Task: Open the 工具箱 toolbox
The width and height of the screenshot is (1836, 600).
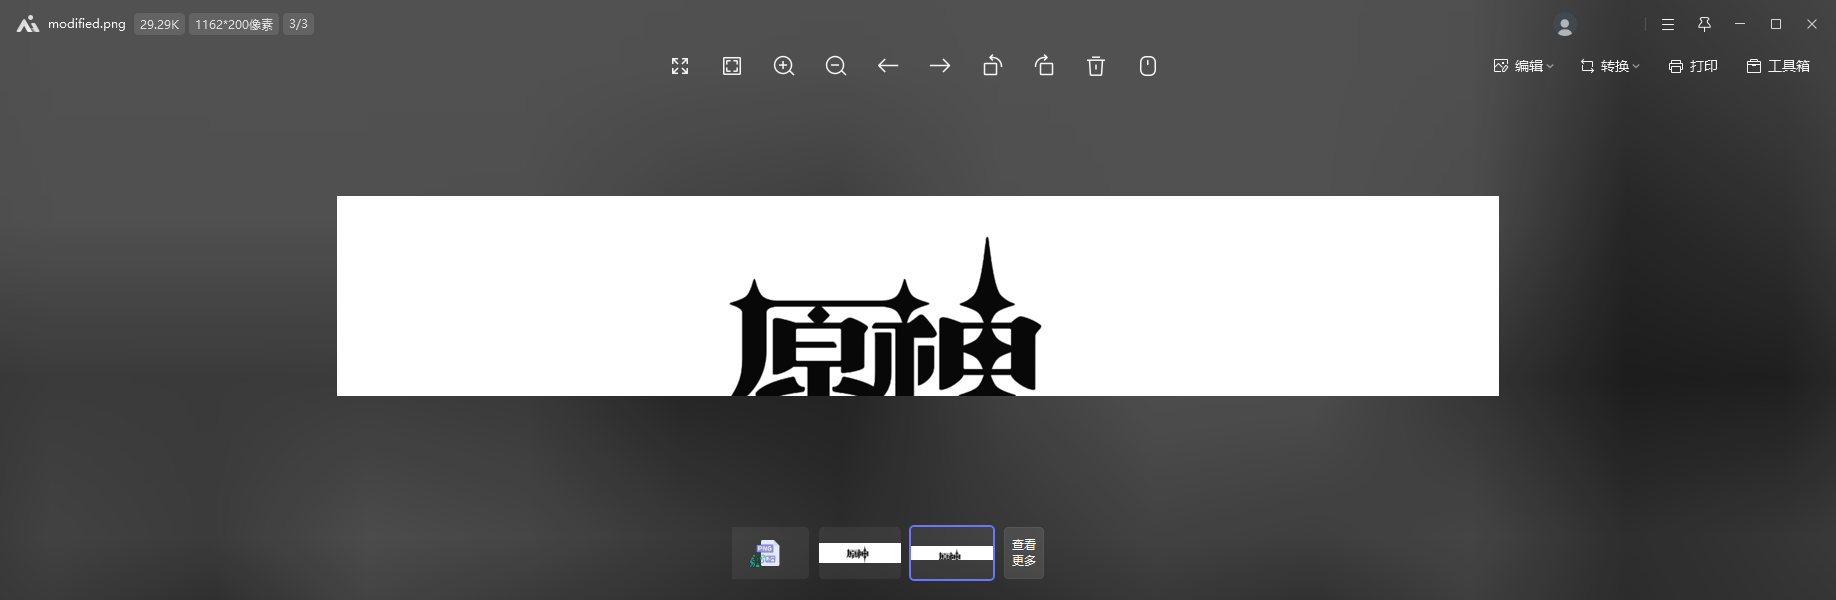Action: pyautogui.click(x=1778, y=66)
